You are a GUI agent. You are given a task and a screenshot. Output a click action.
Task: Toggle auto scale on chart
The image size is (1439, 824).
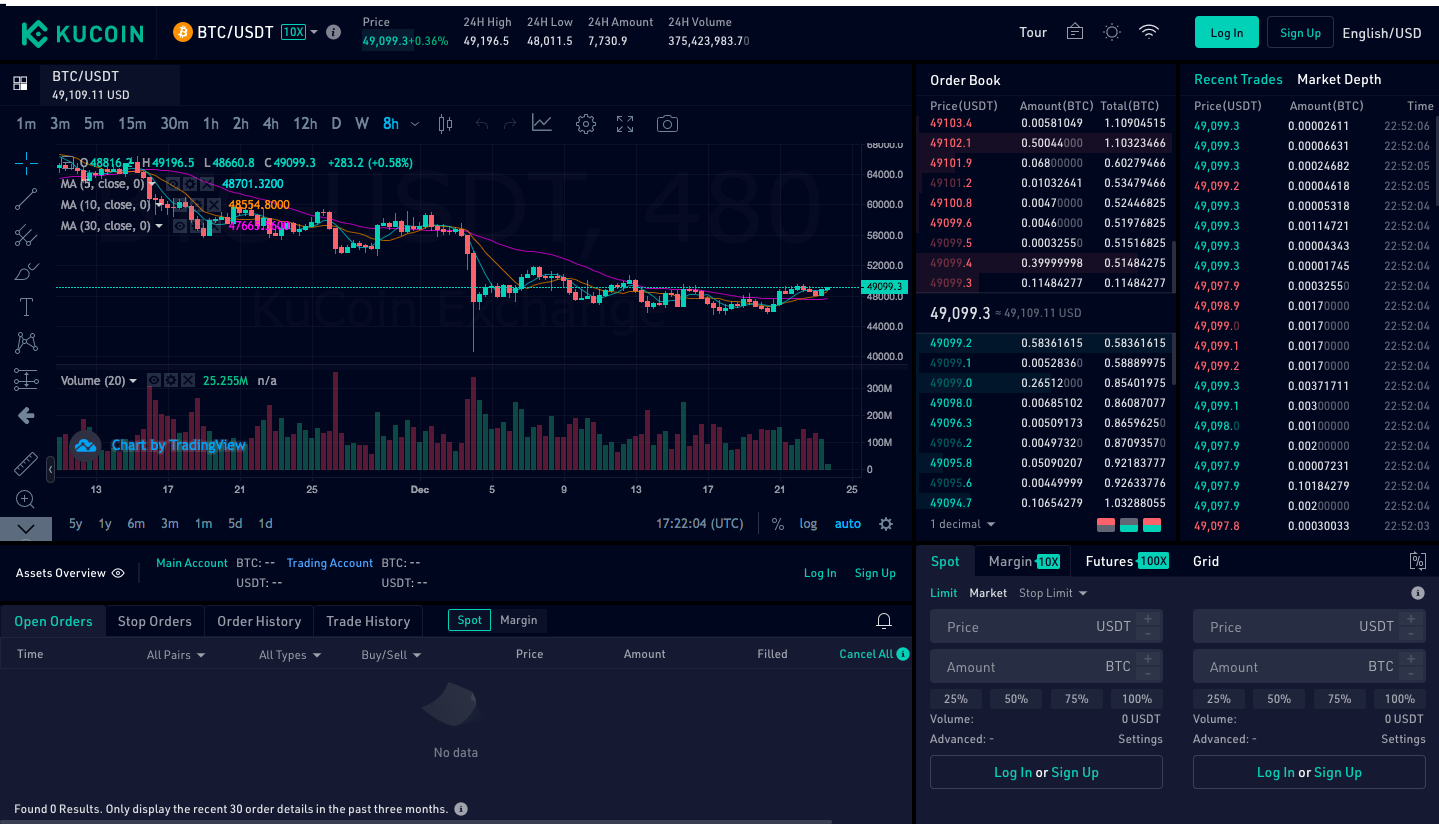(x=848, y=524)
